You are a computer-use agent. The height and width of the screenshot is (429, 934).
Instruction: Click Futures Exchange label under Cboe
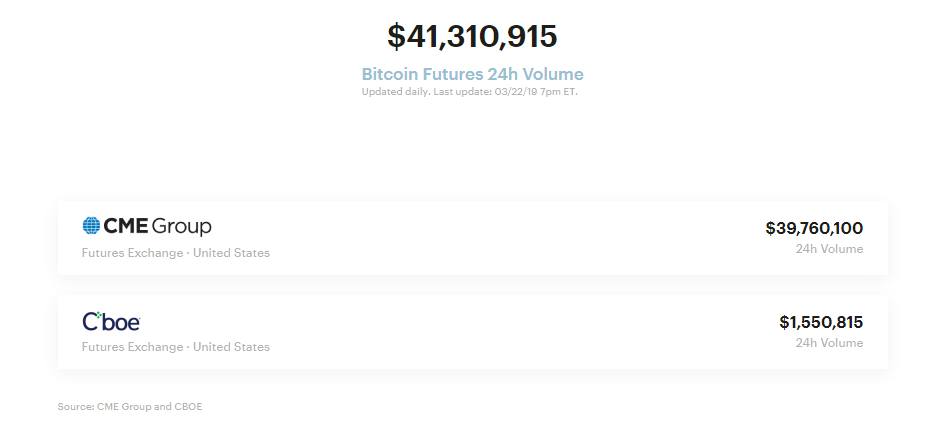pyautogui.click(x=132, y=347)
